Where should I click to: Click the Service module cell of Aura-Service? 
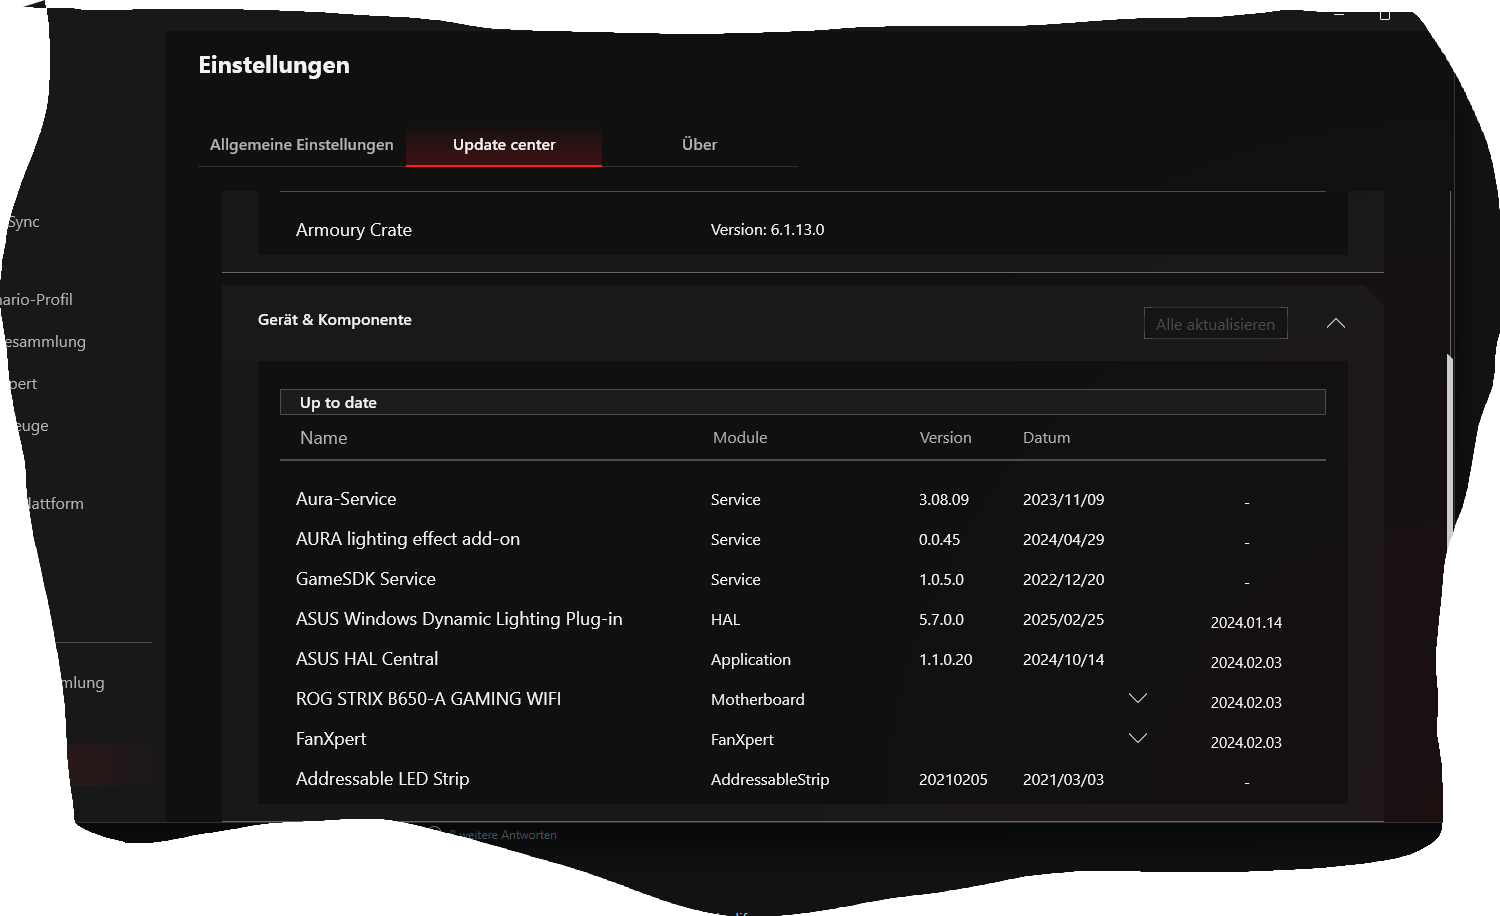coord(735,500)
